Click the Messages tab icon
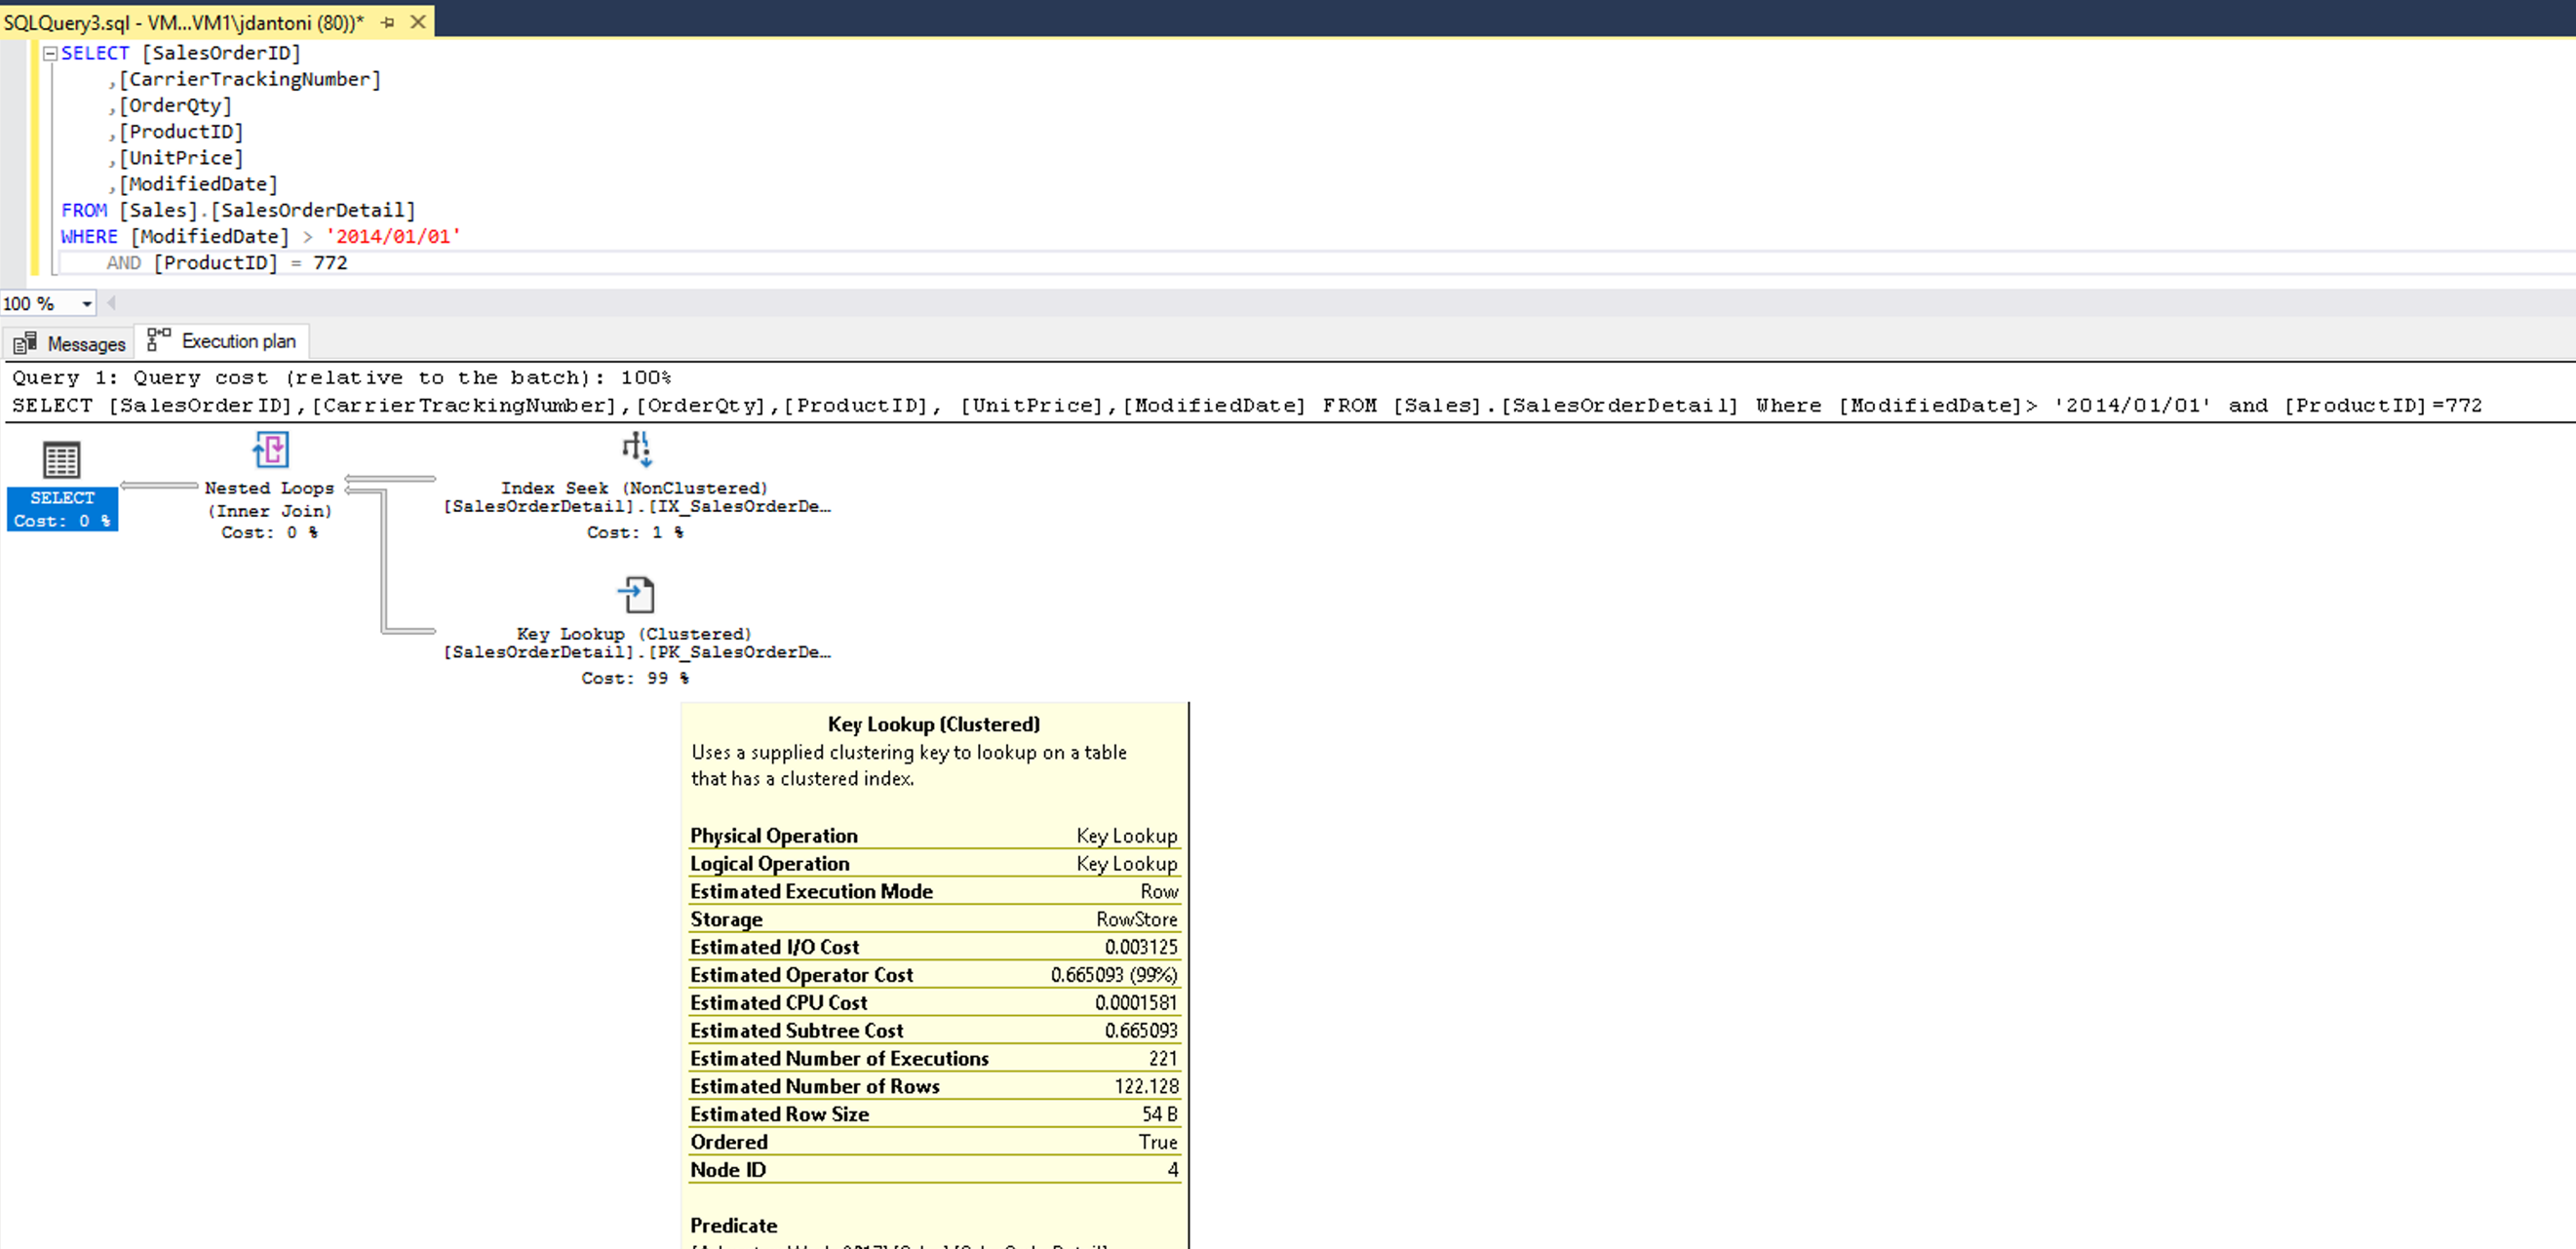2576x1249 pixels. pyautogui.click(x=25, y=344)
